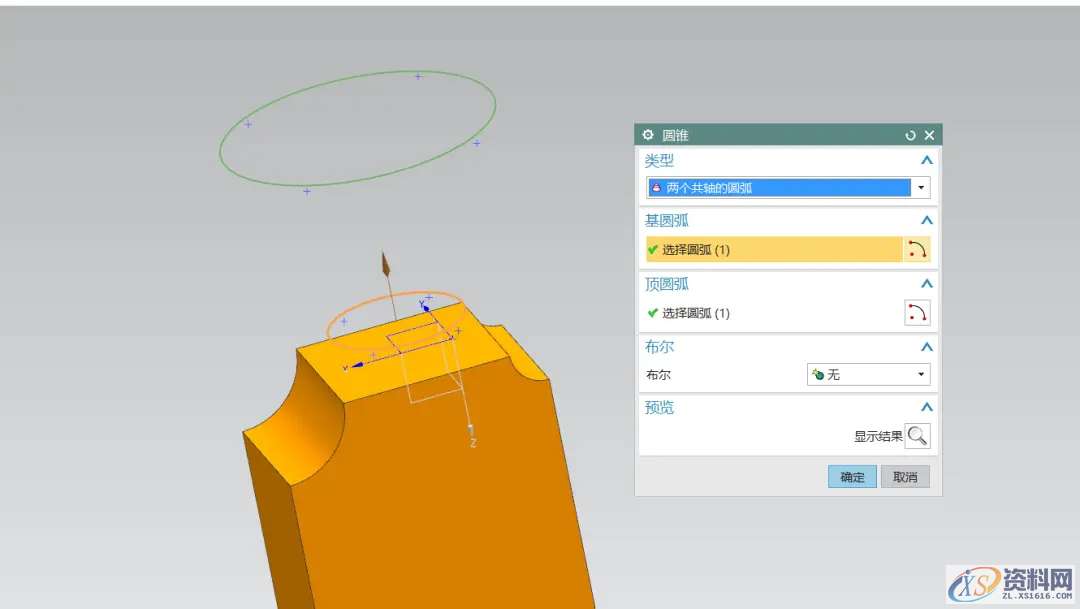Screen dimensions: 1080x609
Task: Click the 取消 (Cancel) button
Action: [905, 477]
